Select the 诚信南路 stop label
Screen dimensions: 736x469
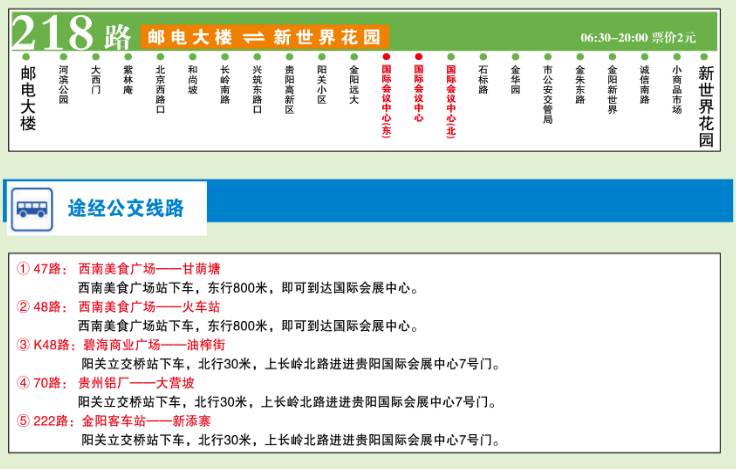(x=644, y=85)
